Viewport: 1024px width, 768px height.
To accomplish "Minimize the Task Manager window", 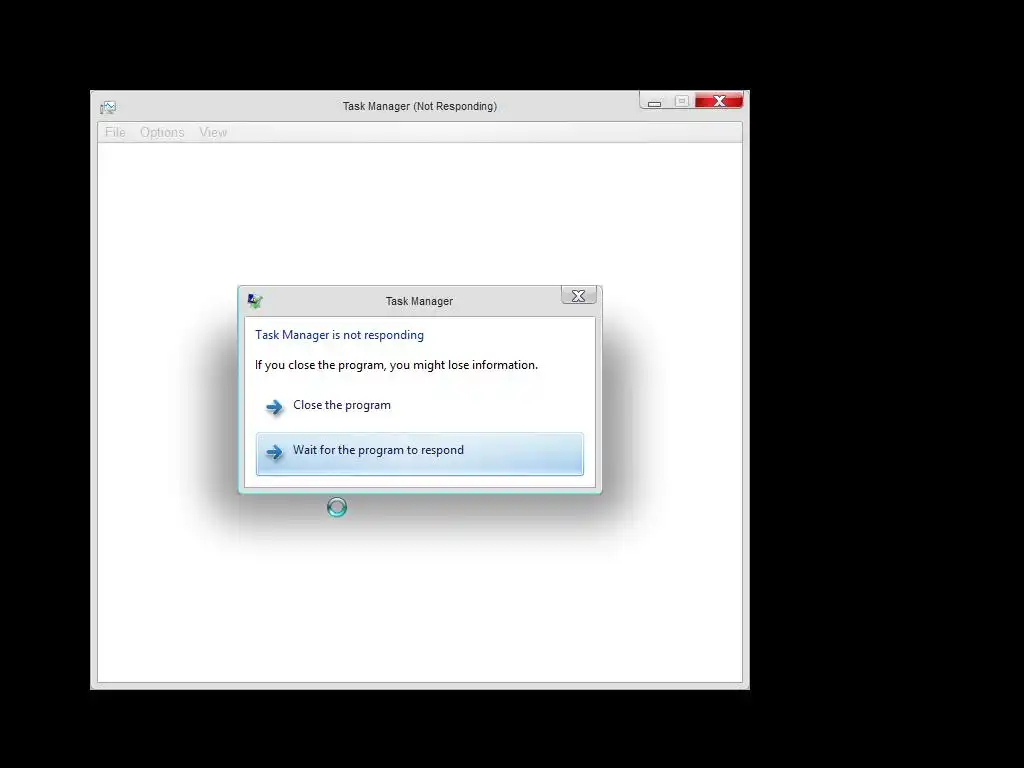I will [x=654, y=101].
